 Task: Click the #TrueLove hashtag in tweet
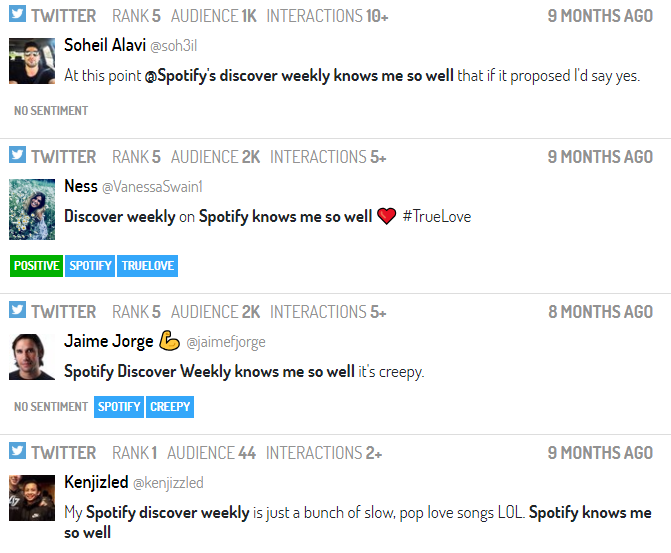pyautogui.click(x=436, y=217)
